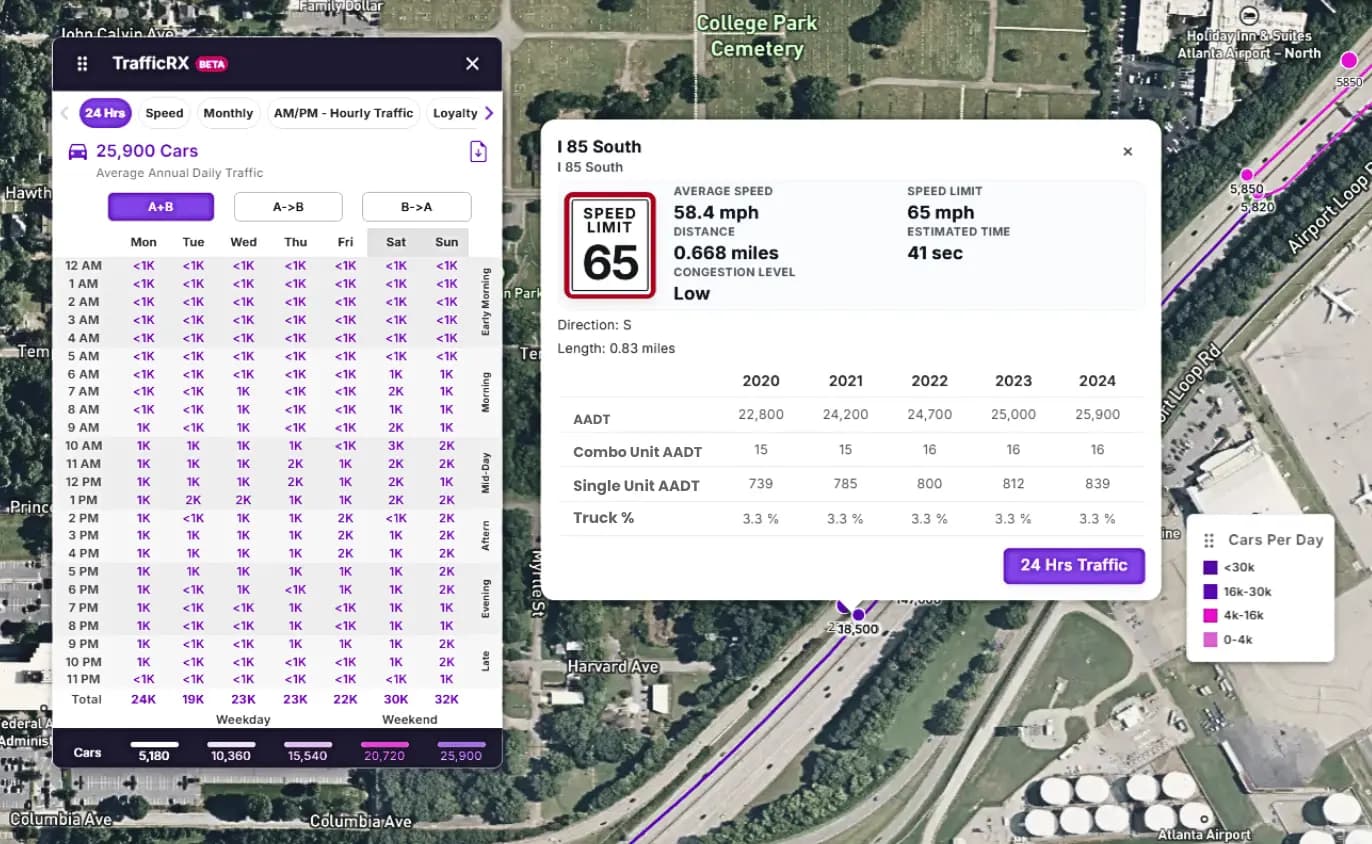The height and width of the screenshot is (844, 1372).
Task: Click the car icon beside 25,900 Cars
Action: pyautogui.click(x=77, y=152)
